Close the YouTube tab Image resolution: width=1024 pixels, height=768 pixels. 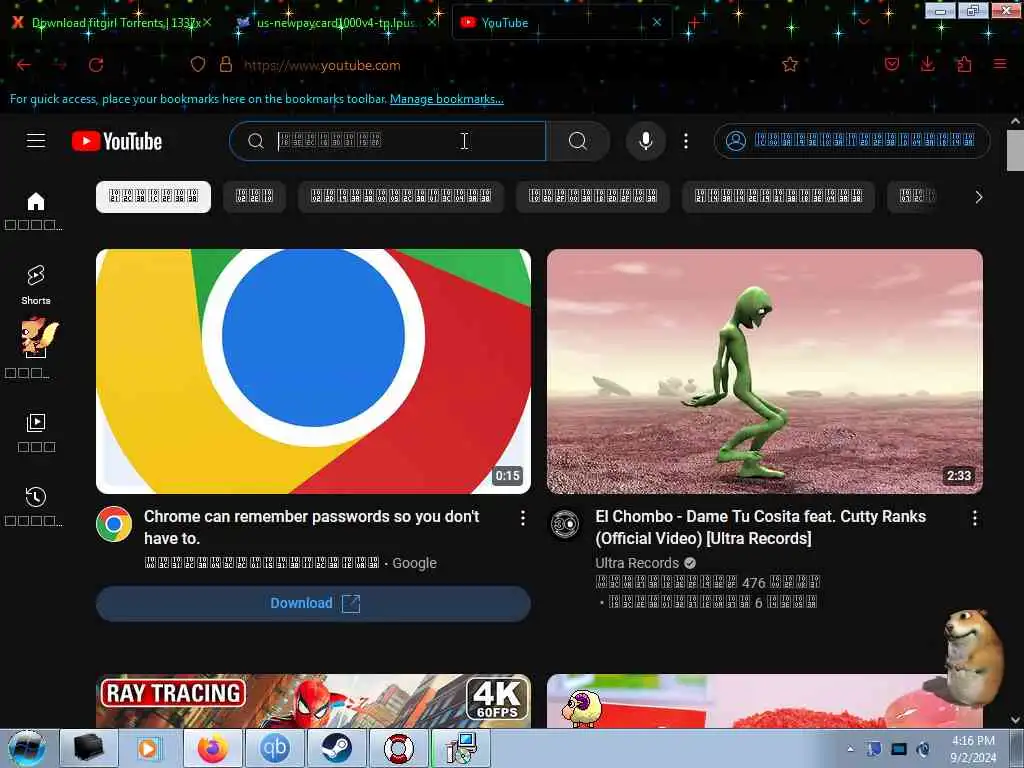point(657,22)
